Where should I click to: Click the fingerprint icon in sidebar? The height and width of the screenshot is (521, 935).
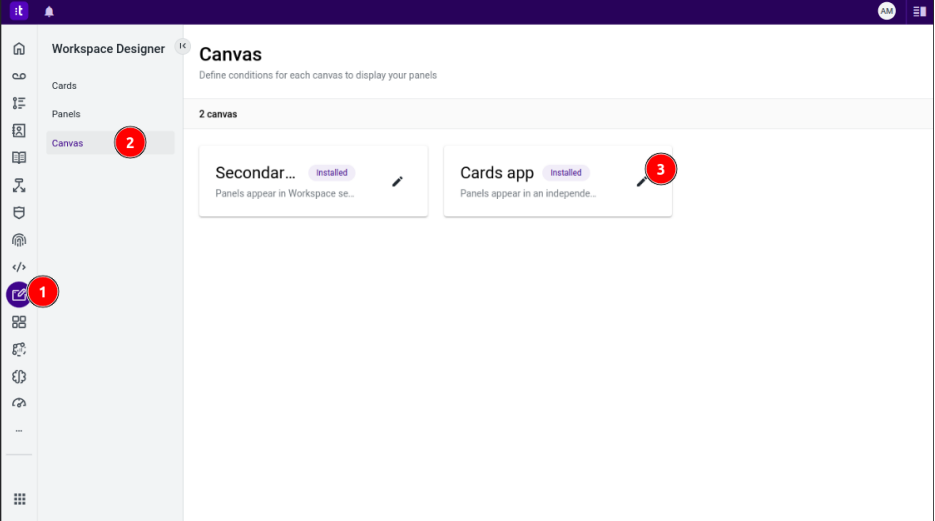point(19,240)
